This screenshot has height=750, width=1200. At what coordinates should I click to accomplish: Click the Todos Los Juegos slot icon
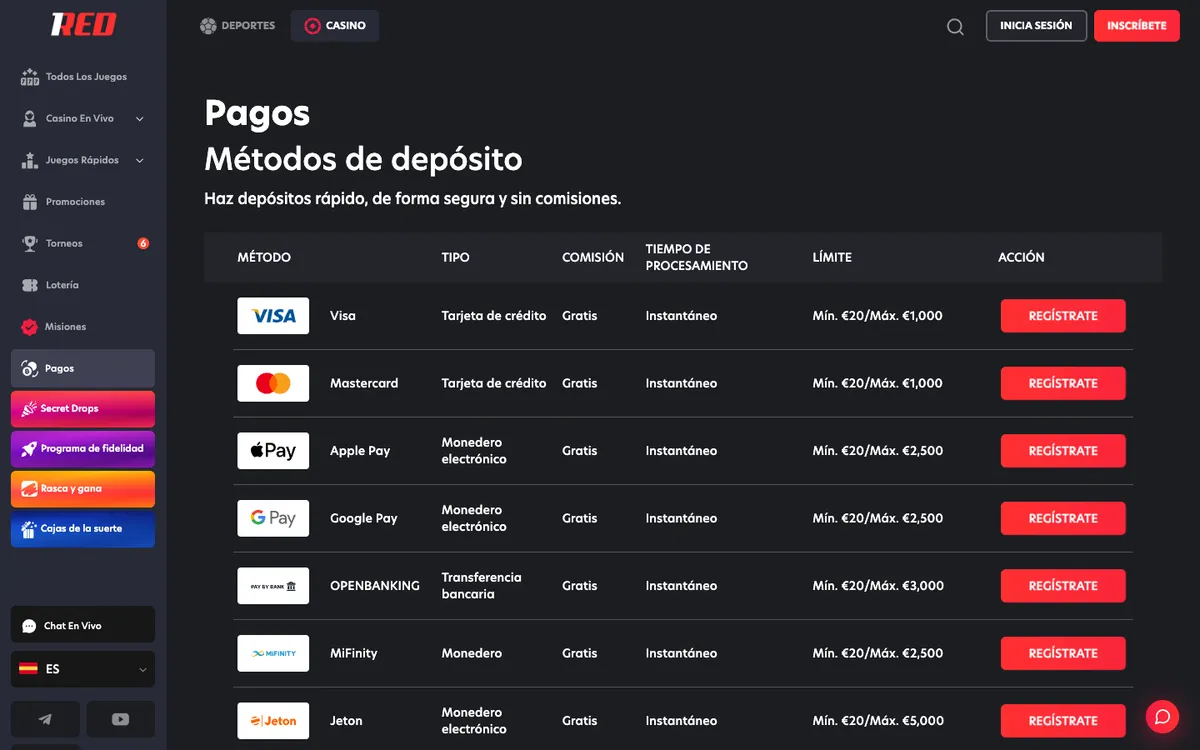[30, 77]
